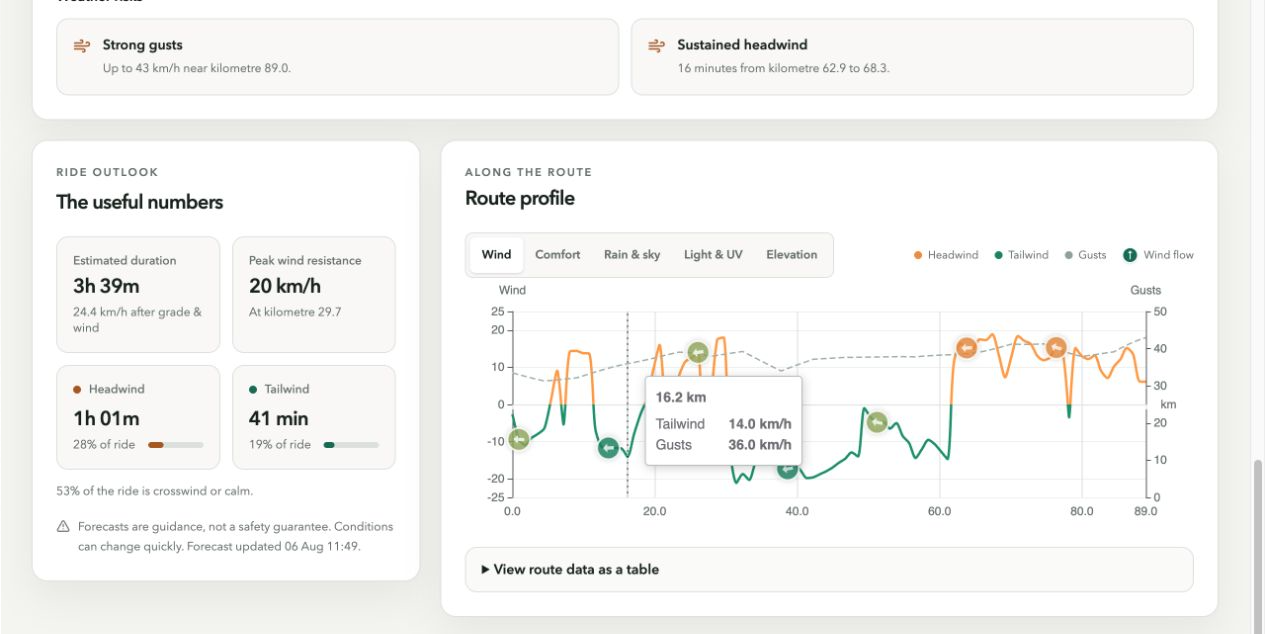This screenshot has width=1265, height=634.
Task: Click the 'Route profile' heading
Action: [x=520, y=199]
